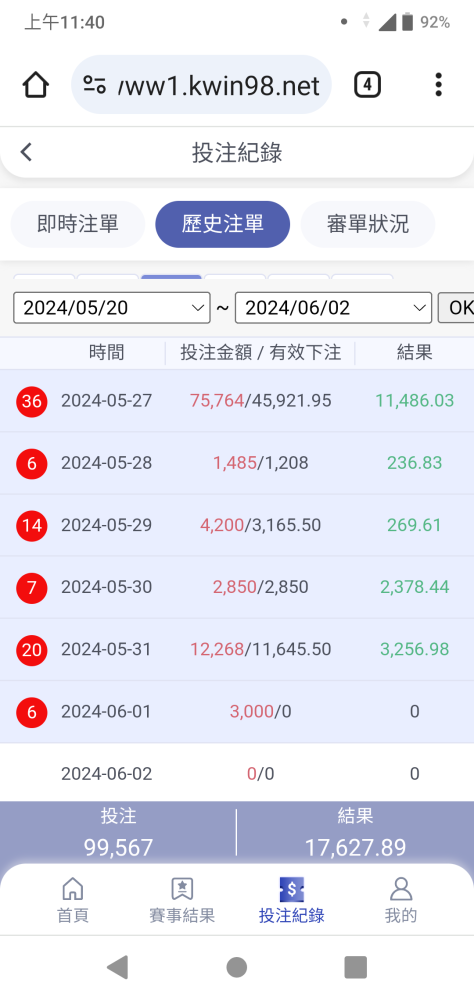Tap the result value 269.61
The width and height of the screenshot is (474, 1000).
pos(415,525)
